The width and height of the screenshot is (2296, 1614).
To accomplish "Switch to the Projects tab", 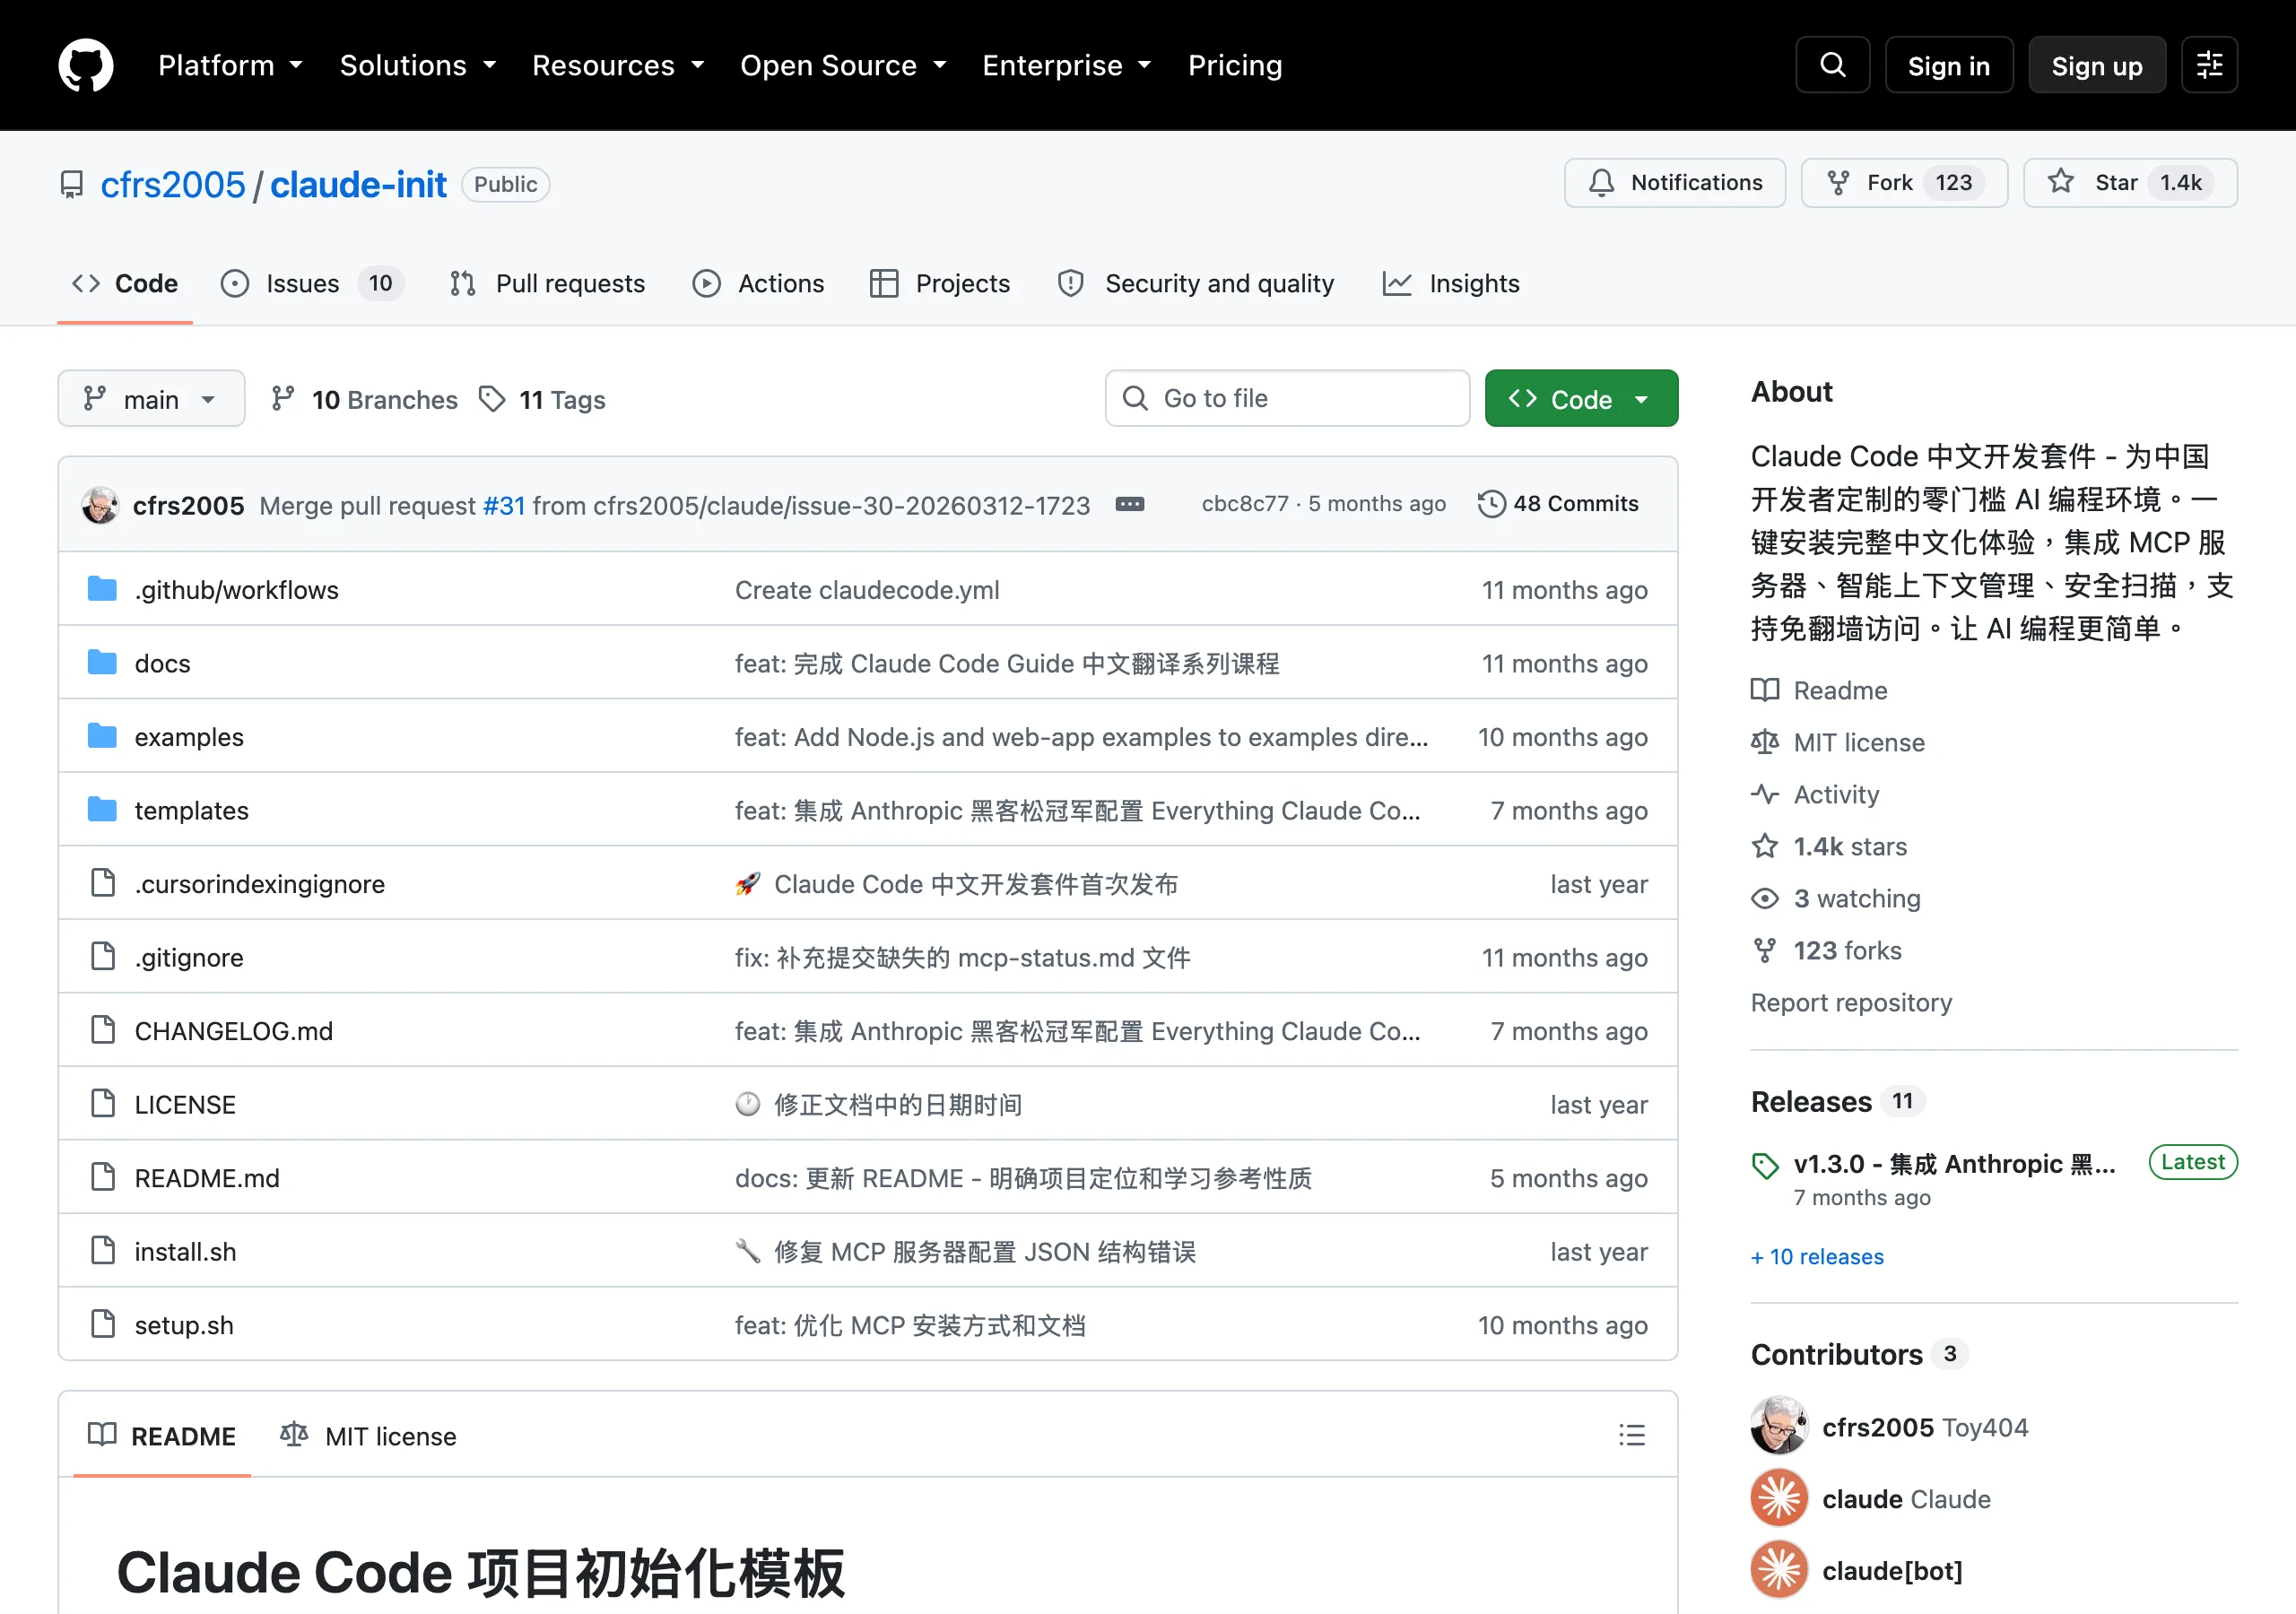I will pos(940,284).
